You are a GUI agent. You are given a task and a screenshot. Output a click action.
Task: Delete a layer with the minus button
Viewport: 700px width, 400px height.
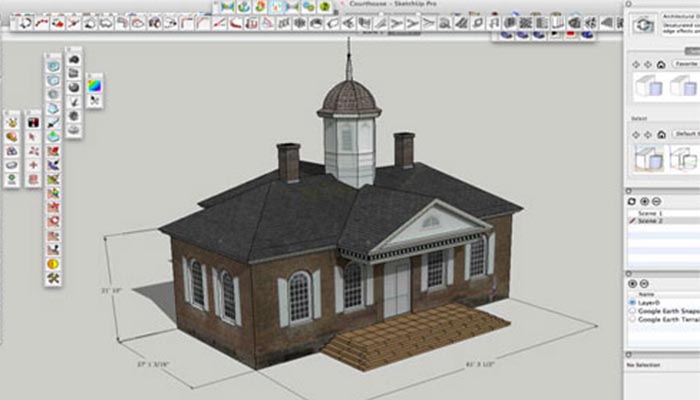[644, 283]
